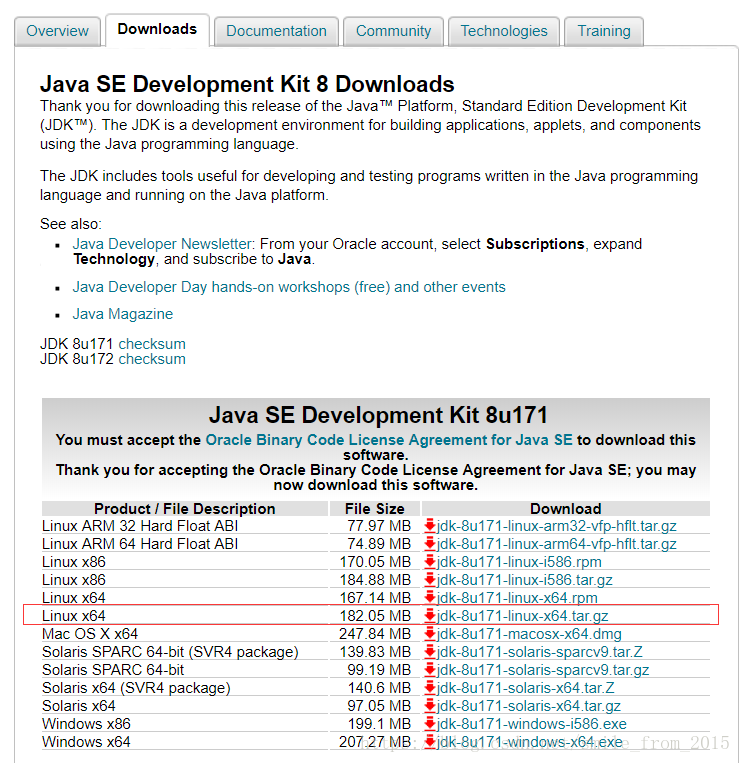
Task: Click the Java SE Development Kit 8u171 heading
Action: (379, 415)
